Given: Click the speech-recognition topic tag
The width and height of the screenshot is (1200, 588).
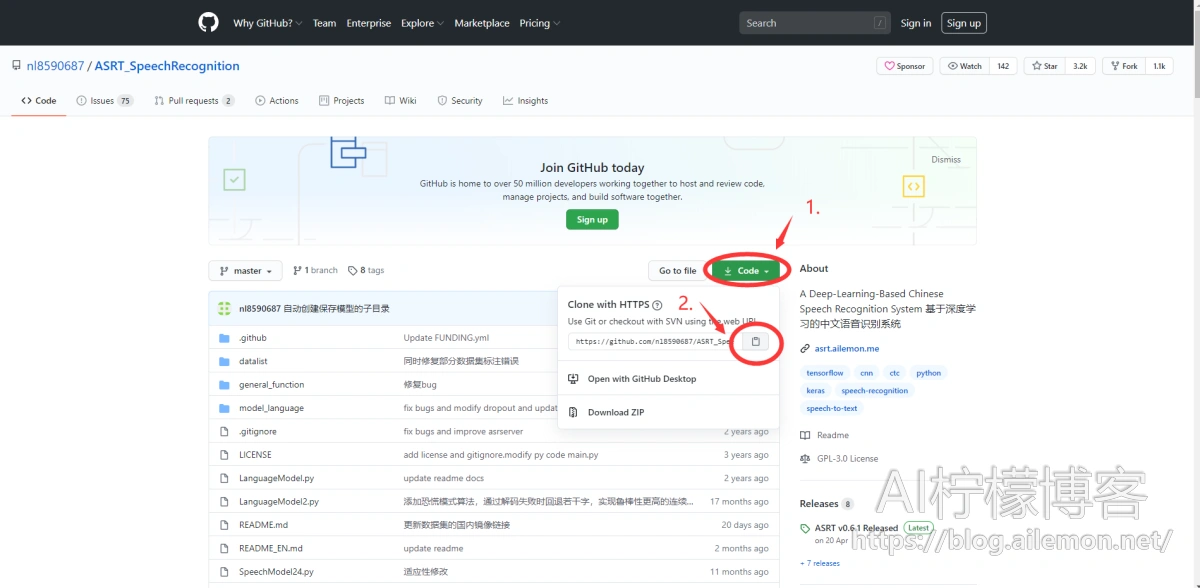Looking at the screenshot, I should point(875,391).
